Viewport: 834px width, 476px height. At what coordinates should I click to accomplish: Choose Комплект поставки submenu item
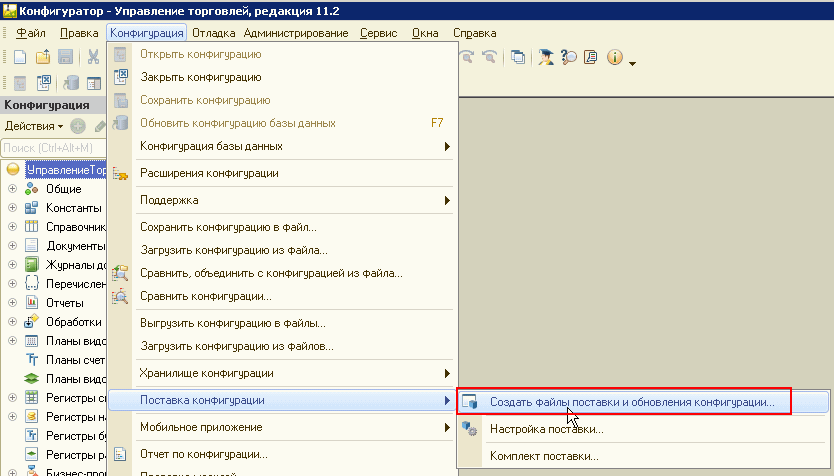tap(643, 456)
